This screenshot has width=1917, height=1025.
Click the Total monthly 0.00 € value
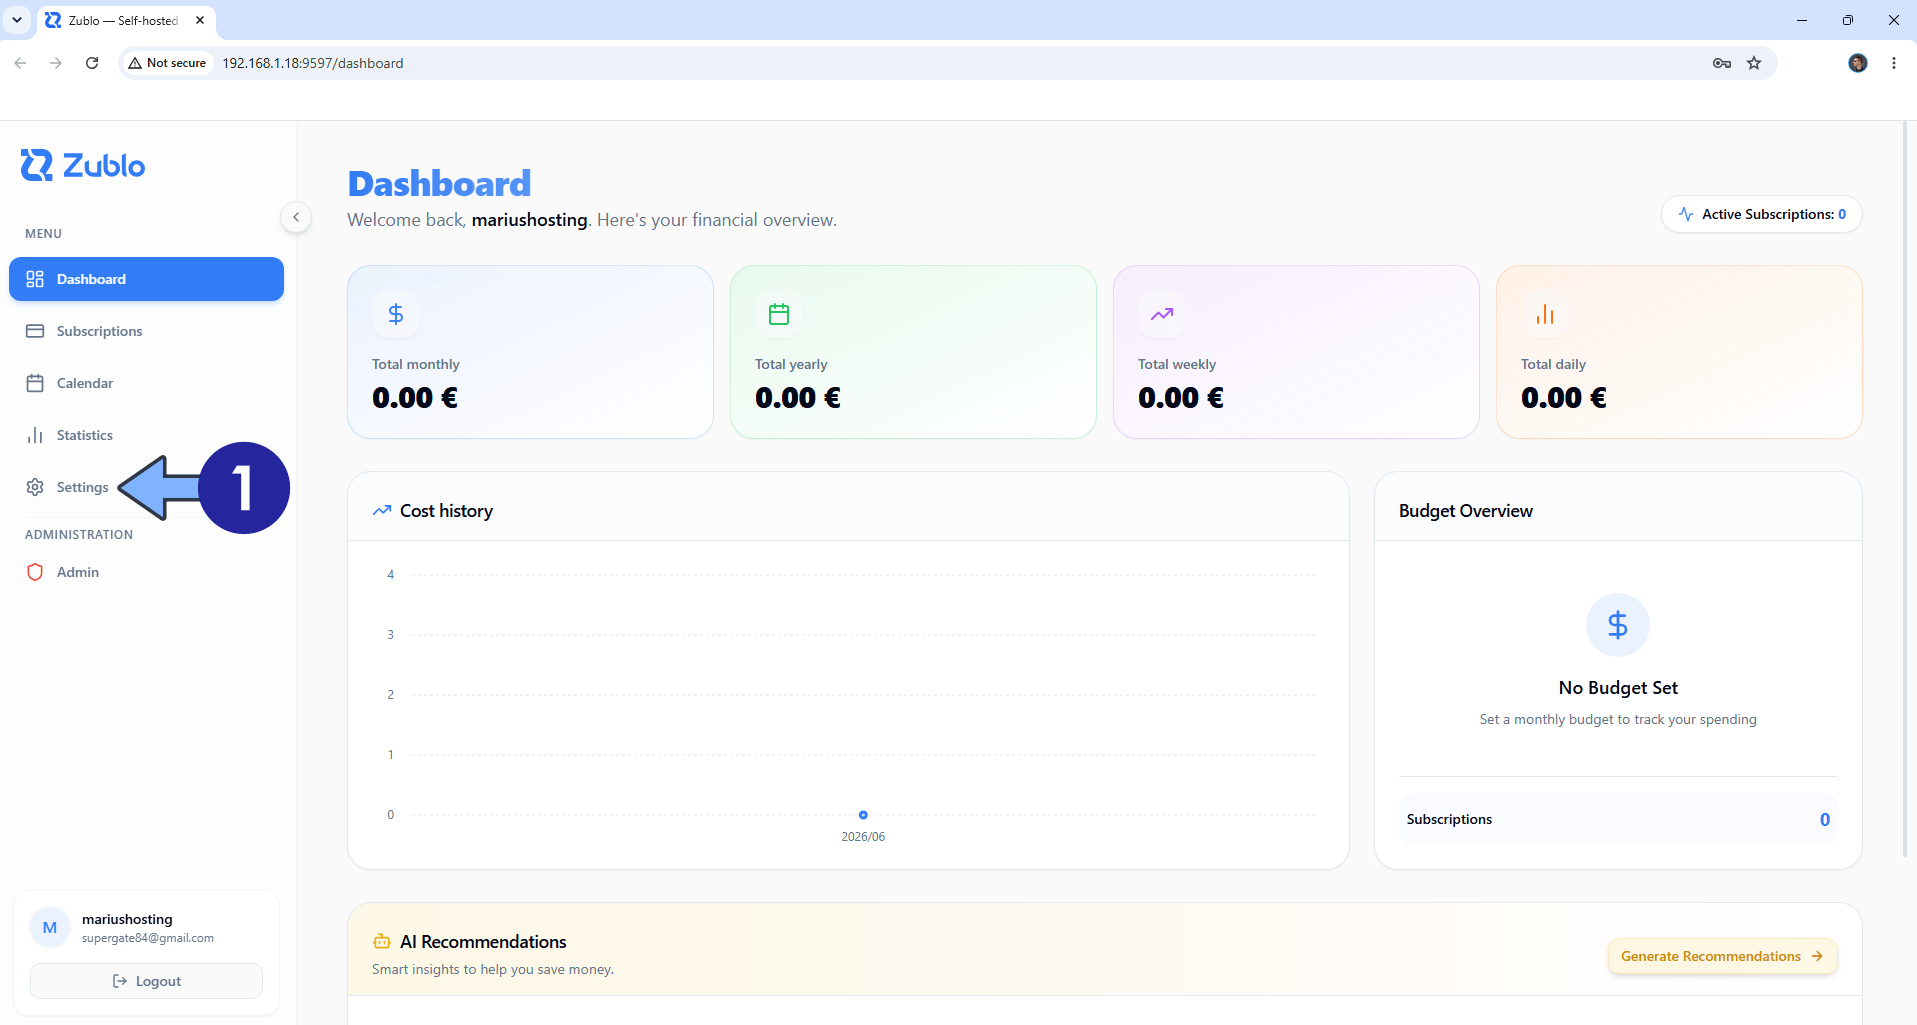pos(415,398)
